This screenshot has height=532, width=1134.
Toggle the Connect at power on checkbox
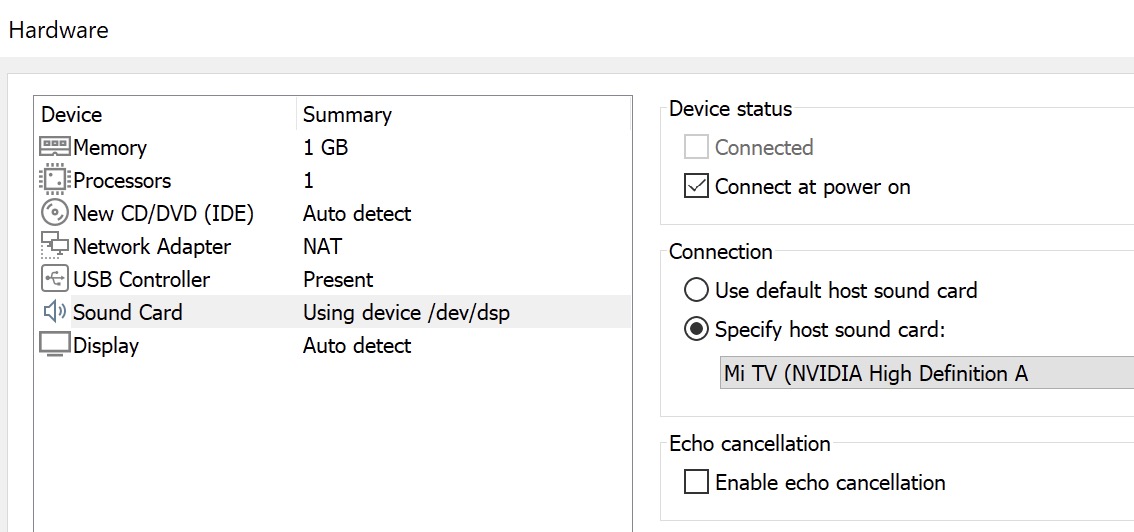(696, 186)
